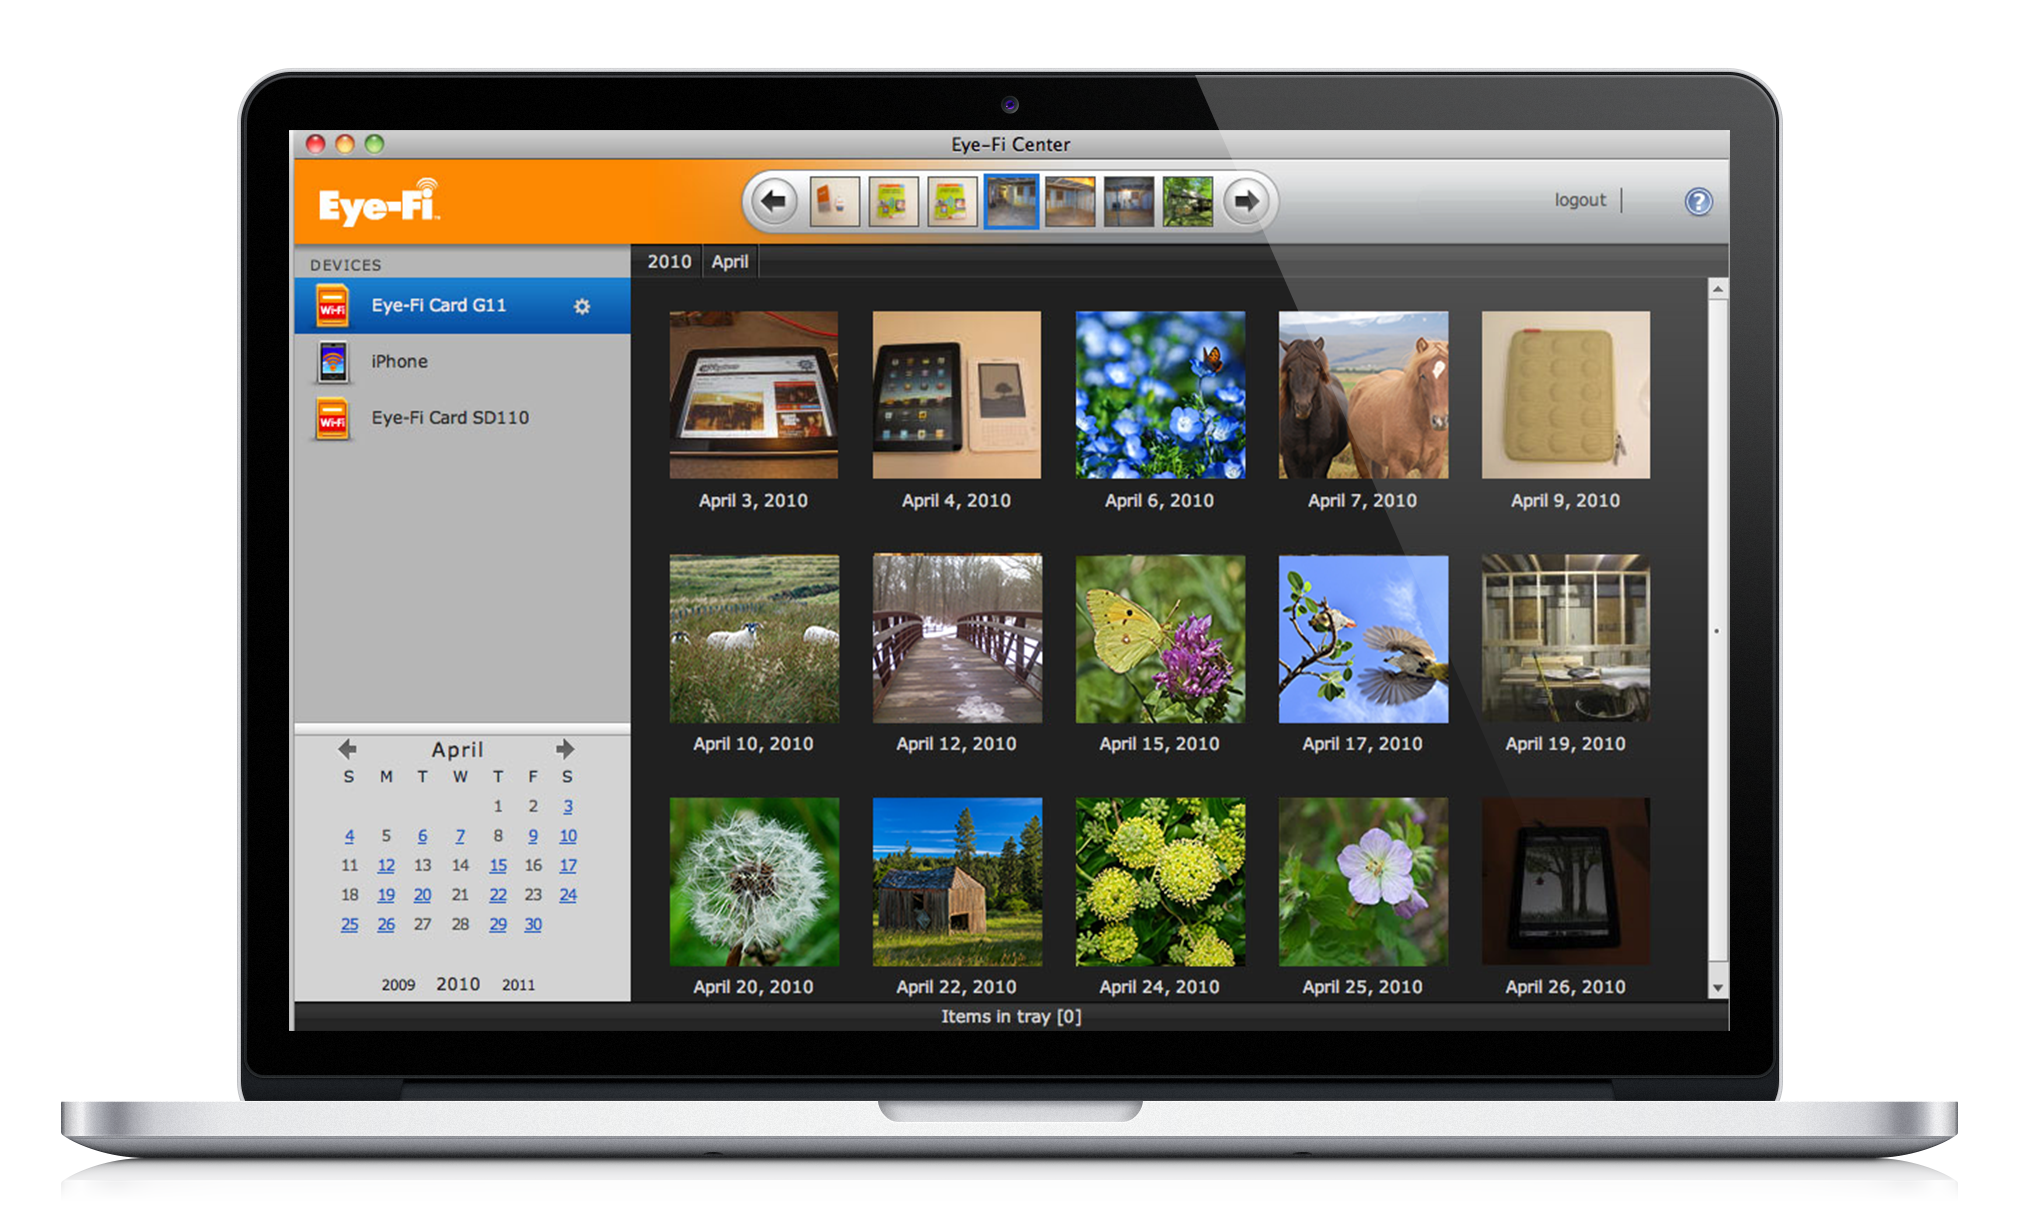Image resolution: width=2020 pixels, height=1215 pixels.
Task: Open the April 20, 2010 dandelion photo
Action: point(754,882)
